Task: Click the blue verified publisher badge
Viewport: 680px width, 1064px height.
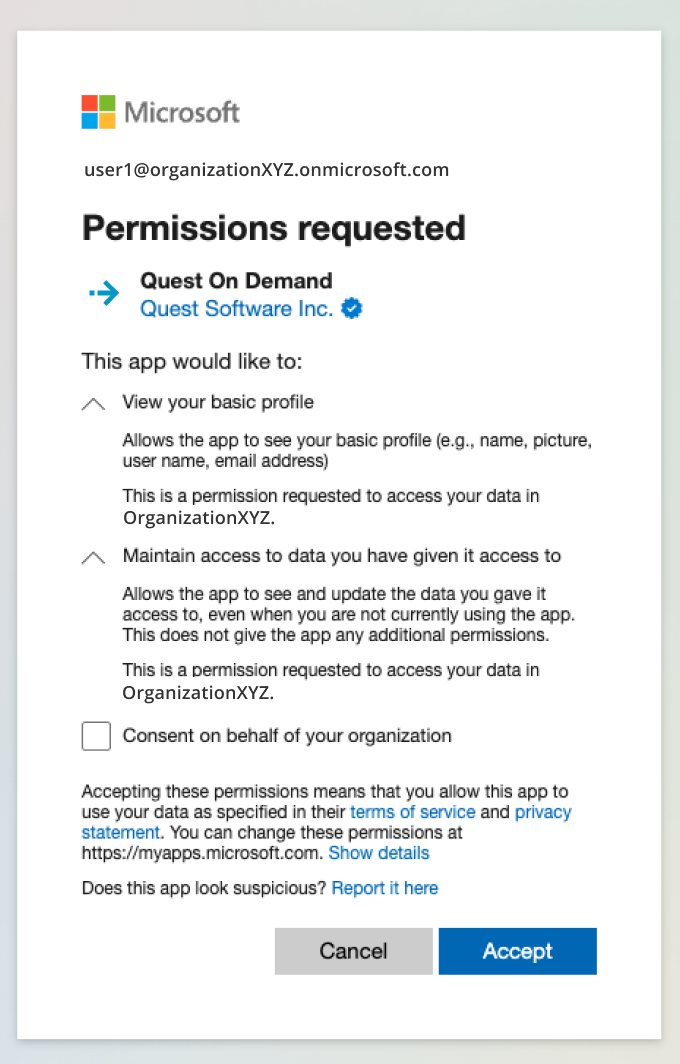Action: click(x=351, y=309)
